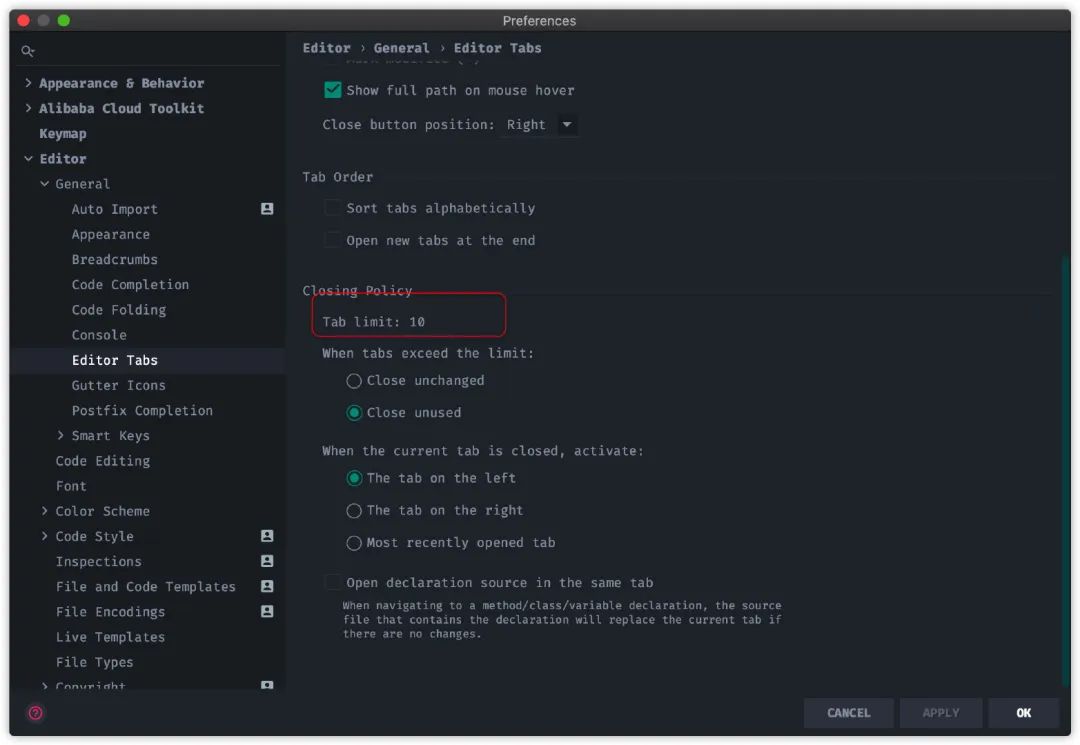The image size is (1080, 745).
Task: Click the profile icon beside Auto Import
Action: point(267,209)
